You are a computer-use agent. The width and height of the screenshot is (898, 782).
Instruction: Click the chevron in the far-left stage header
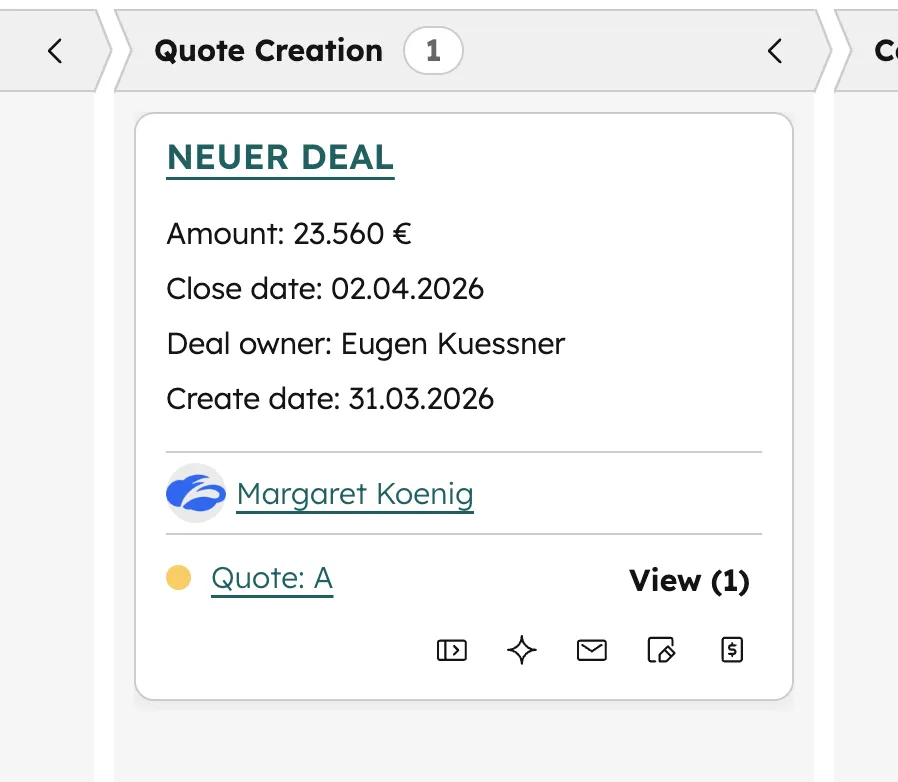pyautogui.click(x=55, y=50)
